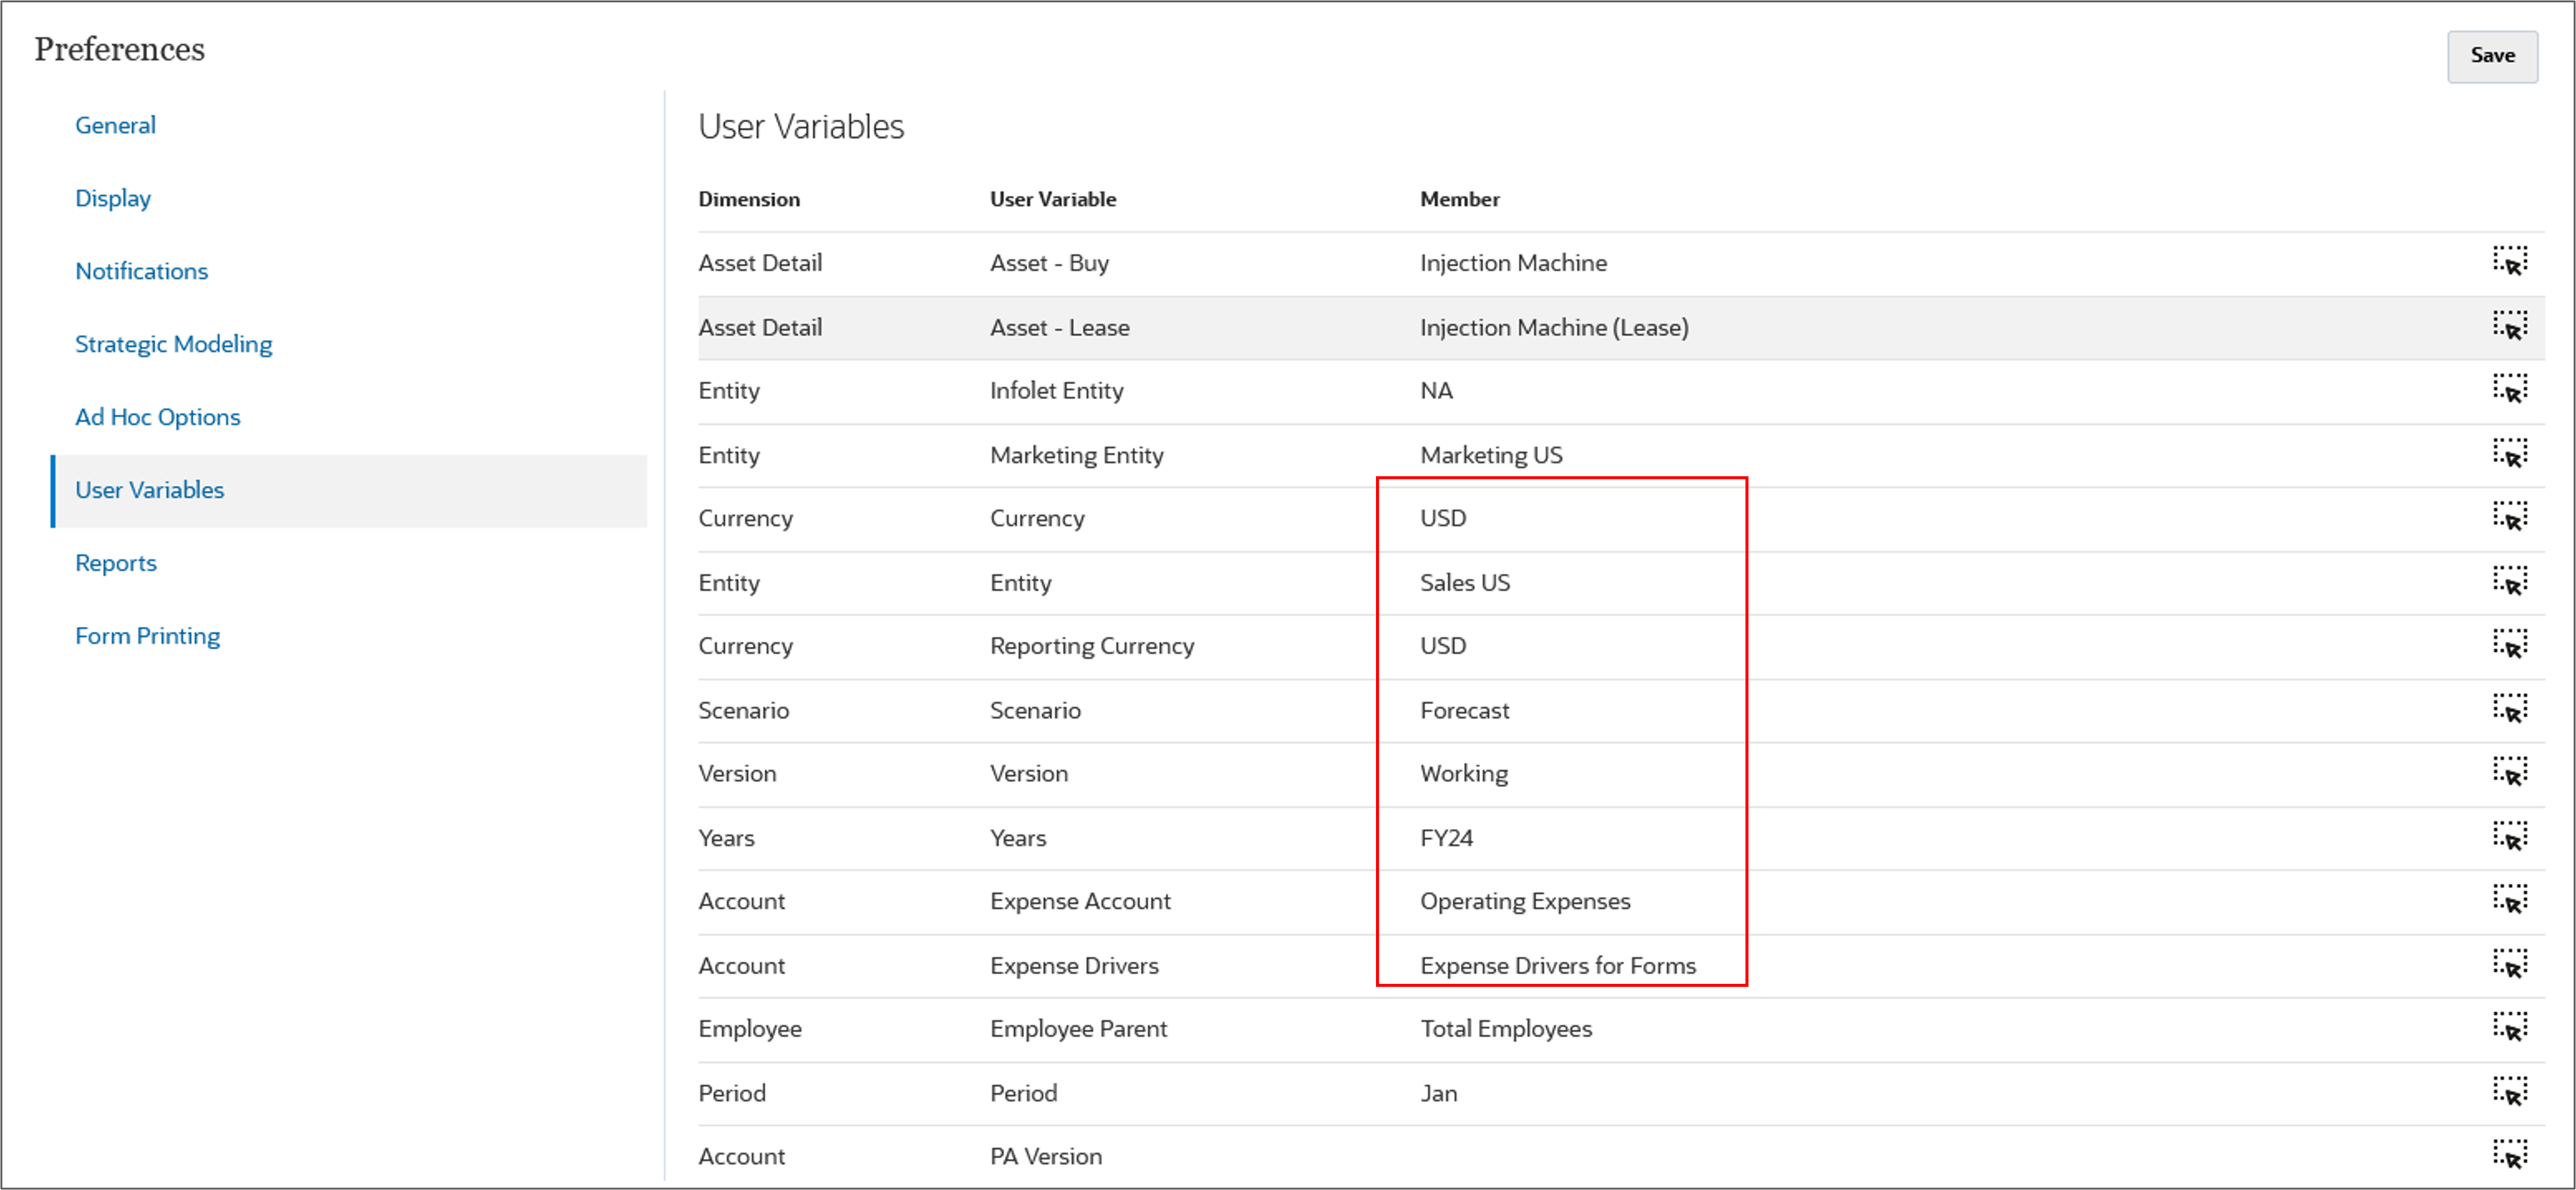
Task: Open Strategic Modeling preferences
Action: click(x=173, y=344)
